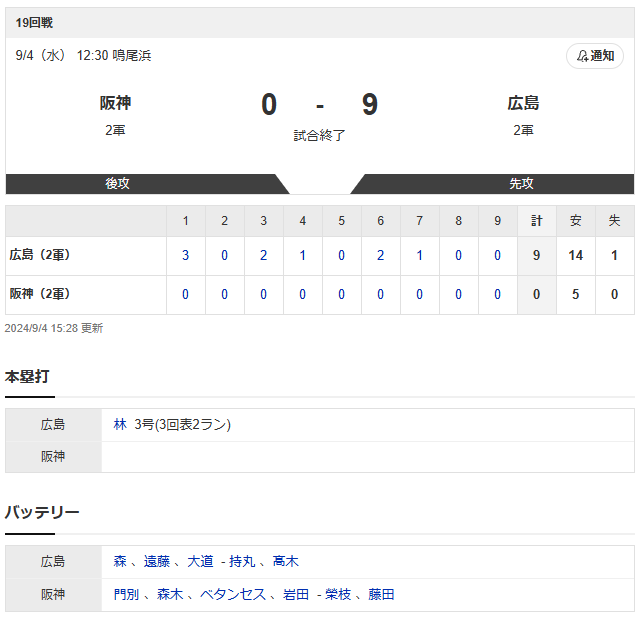
Task: Click the バッテリー section heading
Action: [x=42, y=512]
